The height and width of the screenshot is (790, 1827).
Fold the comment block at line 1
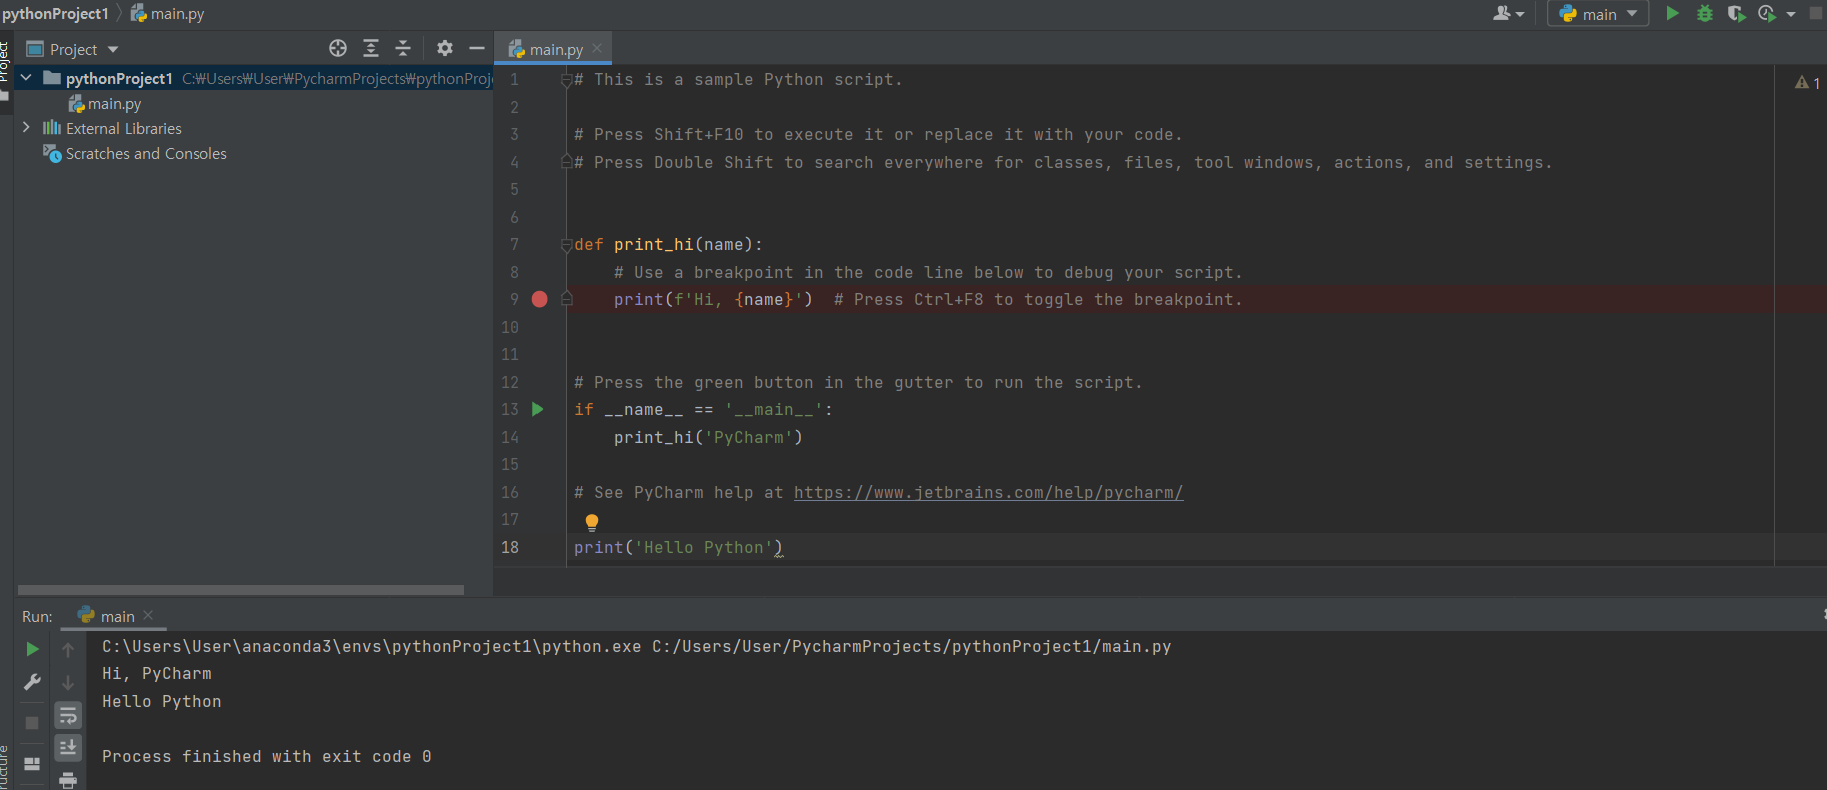coord(567,79)
